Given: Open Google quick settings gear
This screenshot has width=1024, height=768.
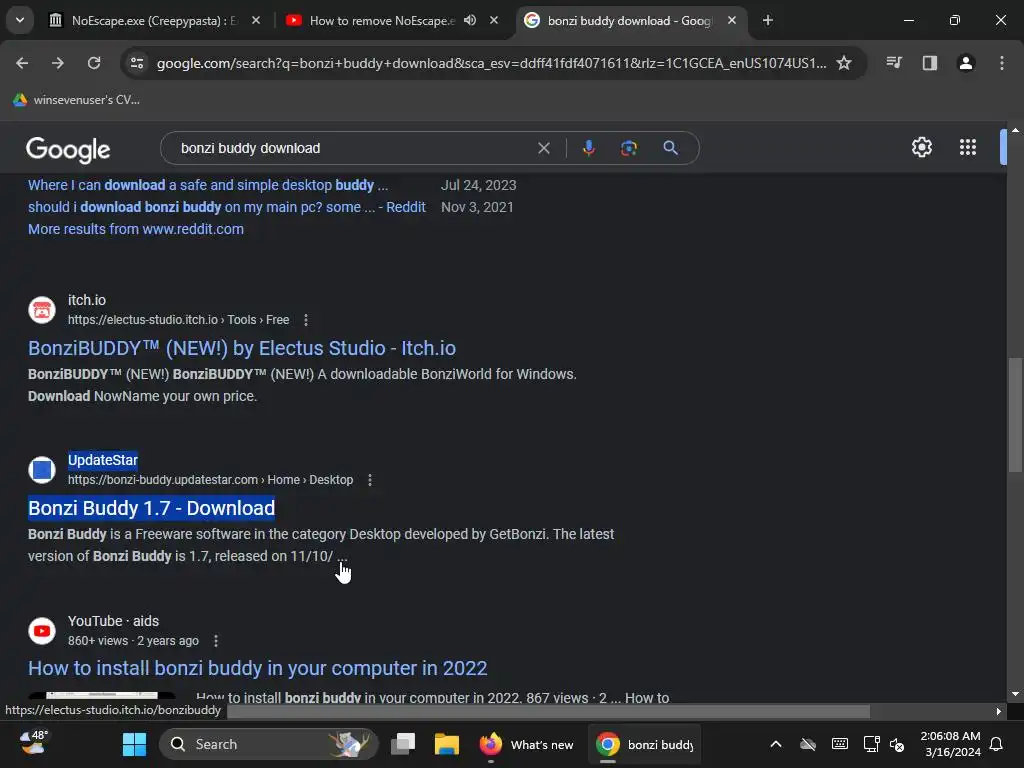Looking at the screenshot, I should [921, 147].
